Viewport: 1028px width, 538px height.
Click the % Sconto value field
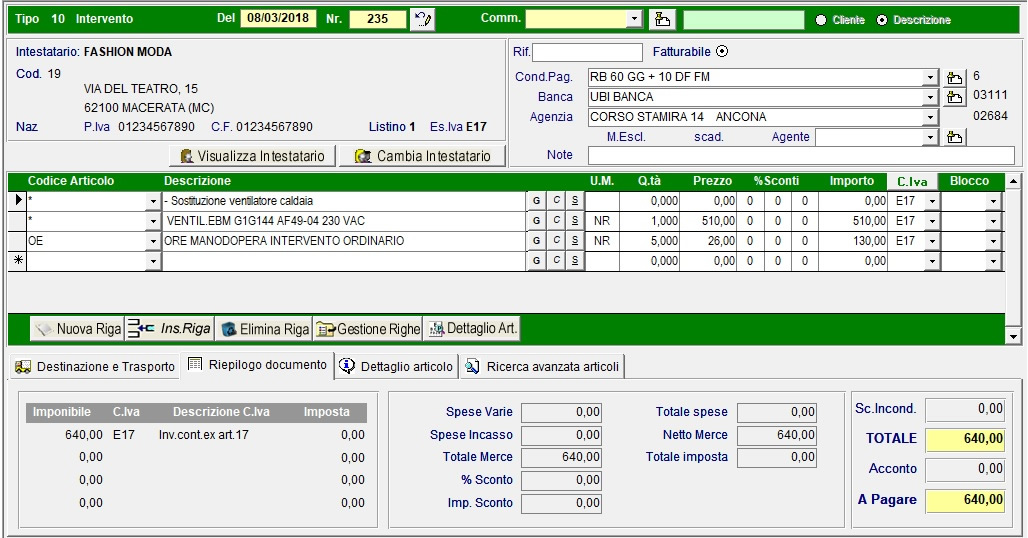561,480
